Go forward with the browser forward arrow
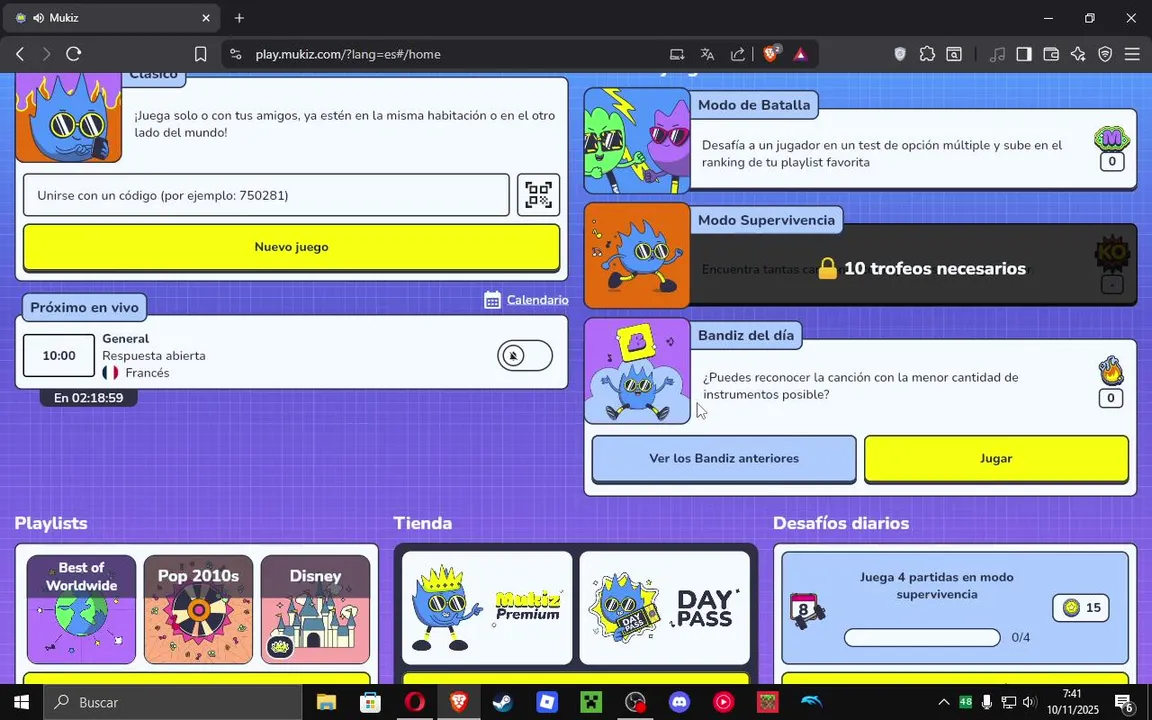Viewport: 1152px width, 720px height. point(46,54)
